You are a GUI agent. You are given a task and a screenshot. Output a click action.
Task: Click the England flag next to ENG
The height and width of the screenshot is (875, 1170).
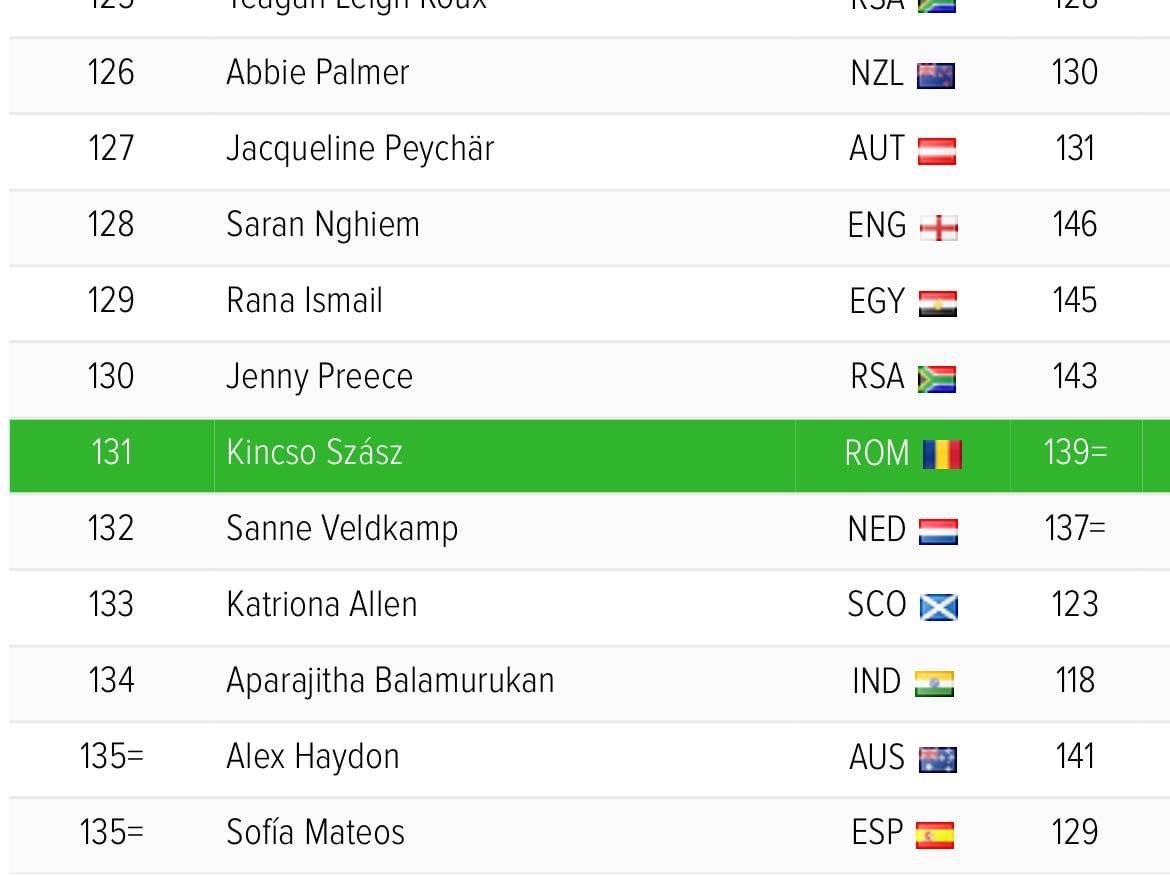pyautogui.click(x=938, y=228)
